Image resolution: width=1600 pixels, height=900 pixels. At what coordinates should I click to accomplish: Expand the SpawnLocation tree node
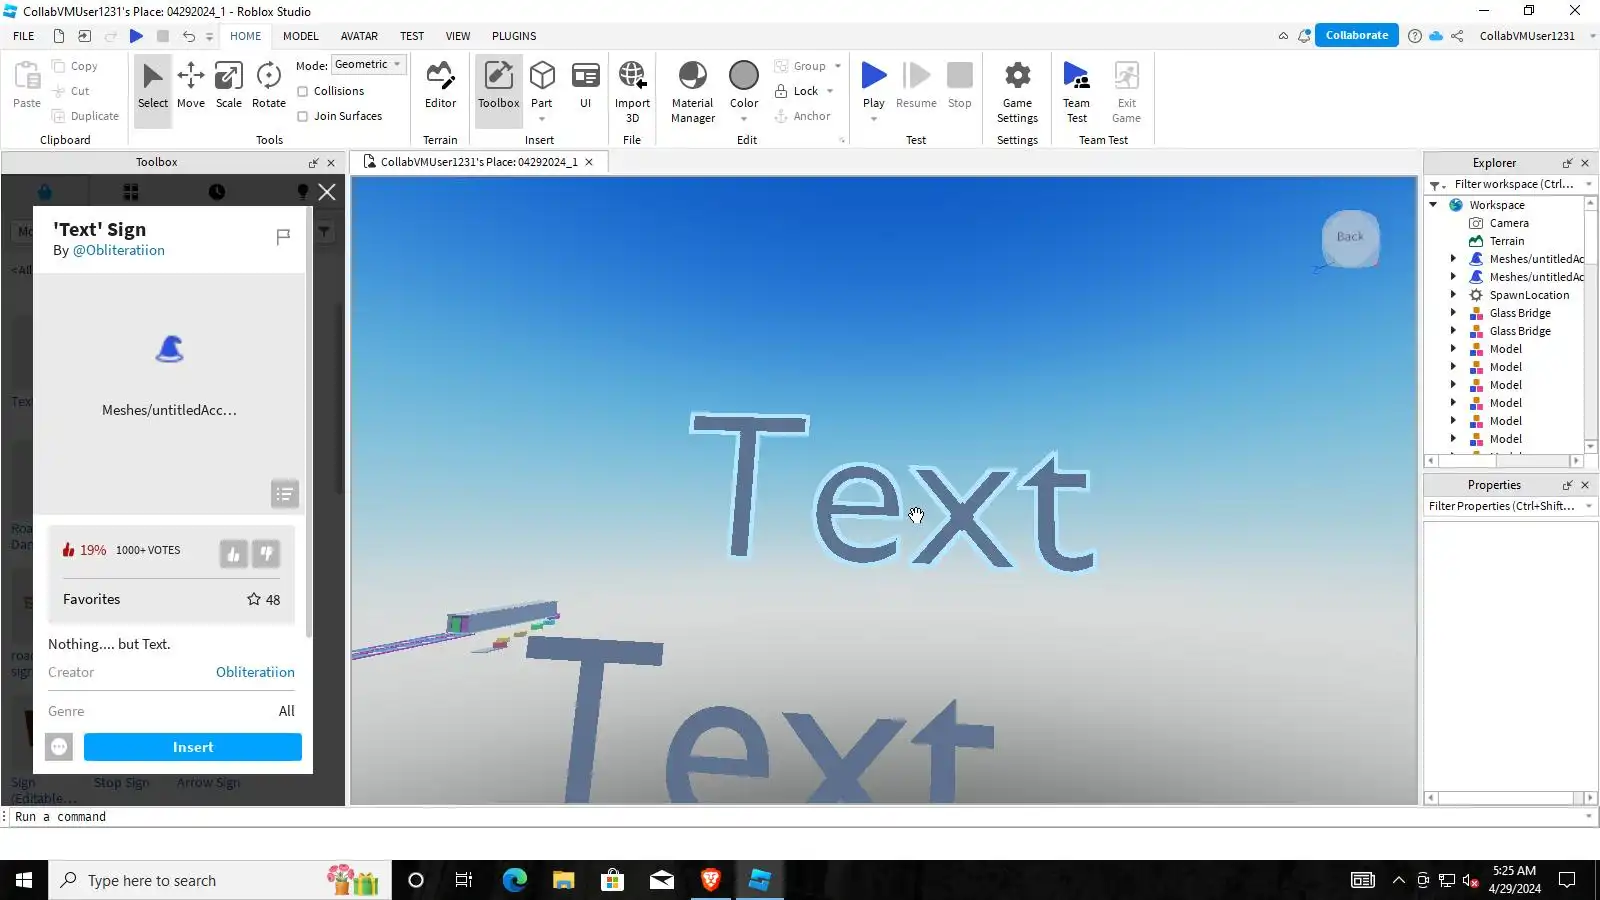(1453, 295)
